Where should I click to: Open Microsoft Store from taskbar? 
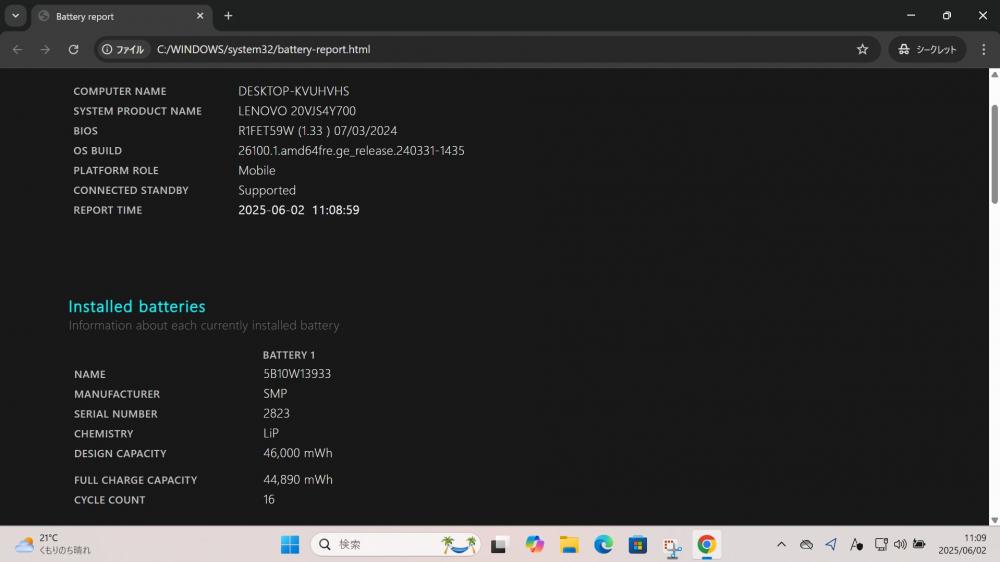click(638, 544)
